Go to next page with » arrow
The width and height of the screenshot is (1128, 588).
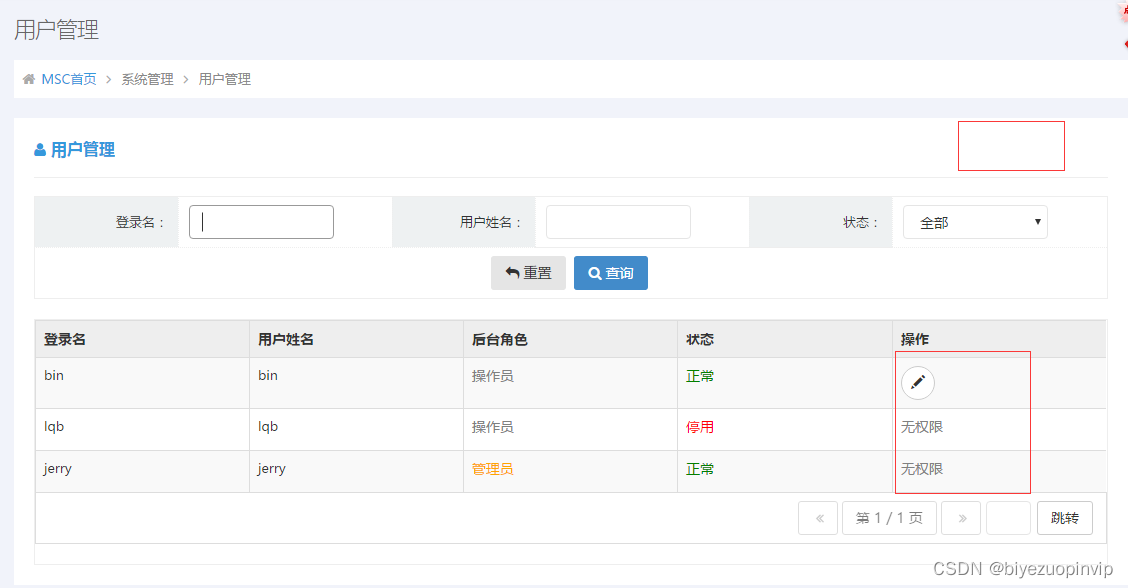pos(961,518)
